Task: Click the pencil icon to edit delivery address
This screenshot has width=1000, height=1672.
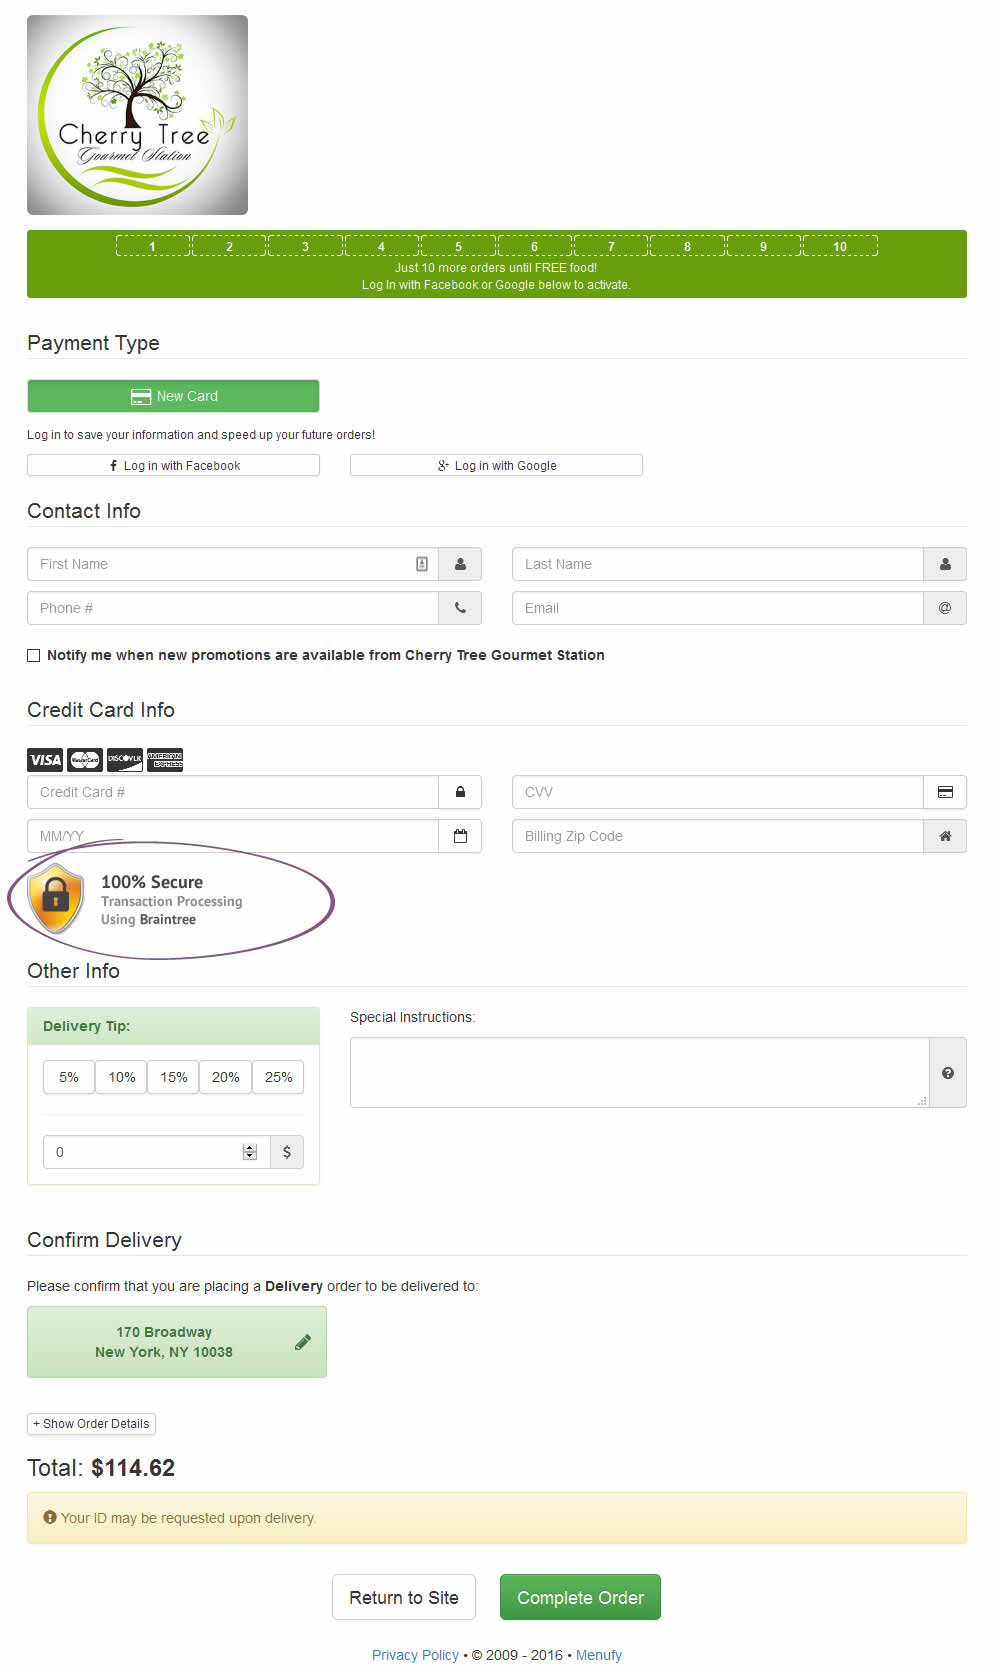Action: click(x=303, y=1342)
